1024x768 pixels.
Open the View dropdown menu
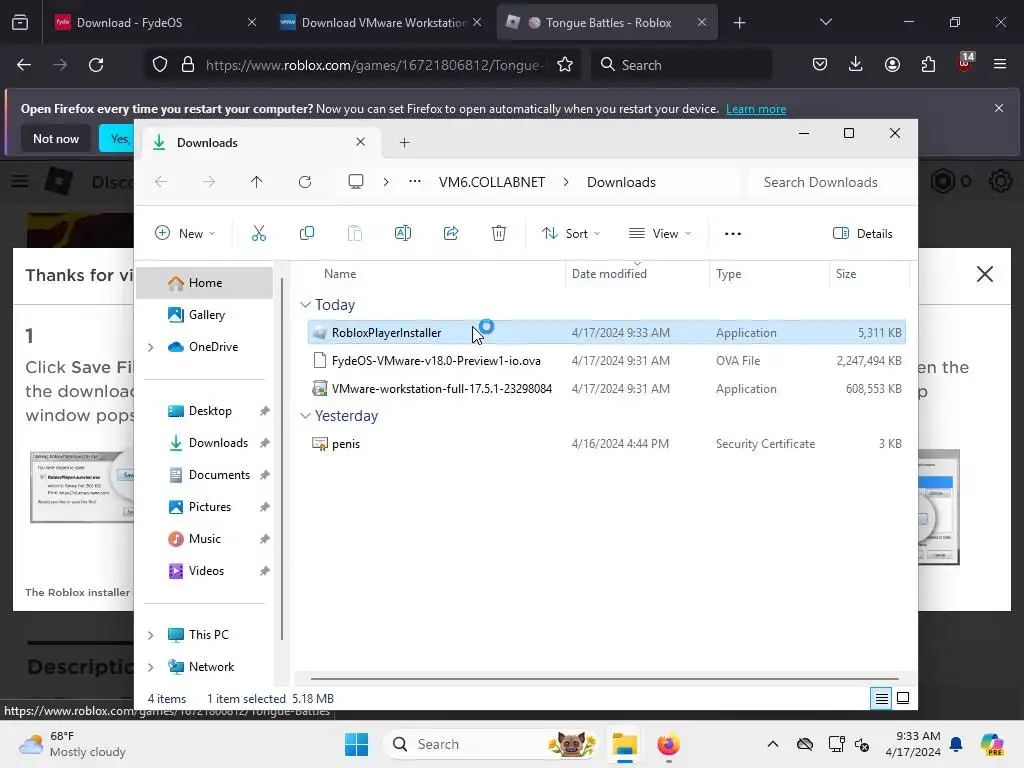660,233
